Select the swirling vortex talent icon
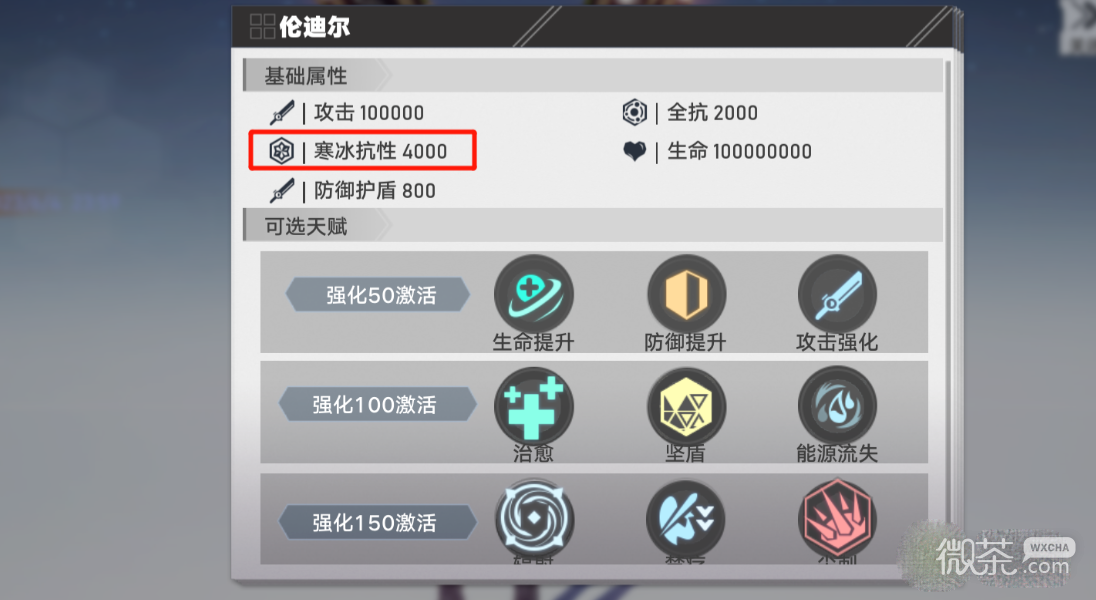Viewport: 1096px width, 600px height. coord(534,518)
